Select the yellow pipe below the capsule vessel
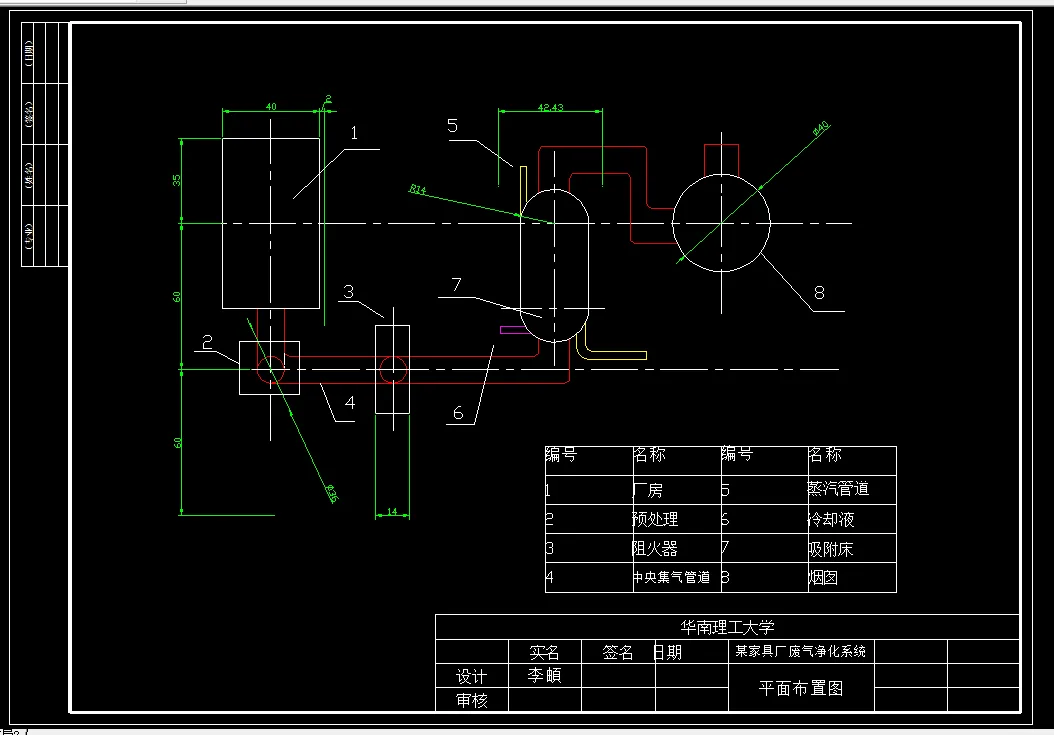Viewport: 1054px width, 735px height. coord(610,344)
